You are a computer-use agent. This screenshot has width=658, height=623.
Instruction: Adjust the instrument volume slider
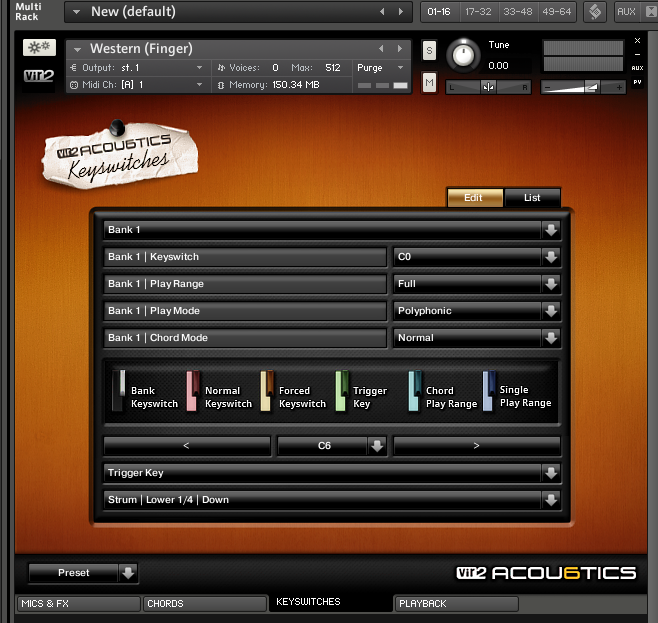[x=583, y=87]
